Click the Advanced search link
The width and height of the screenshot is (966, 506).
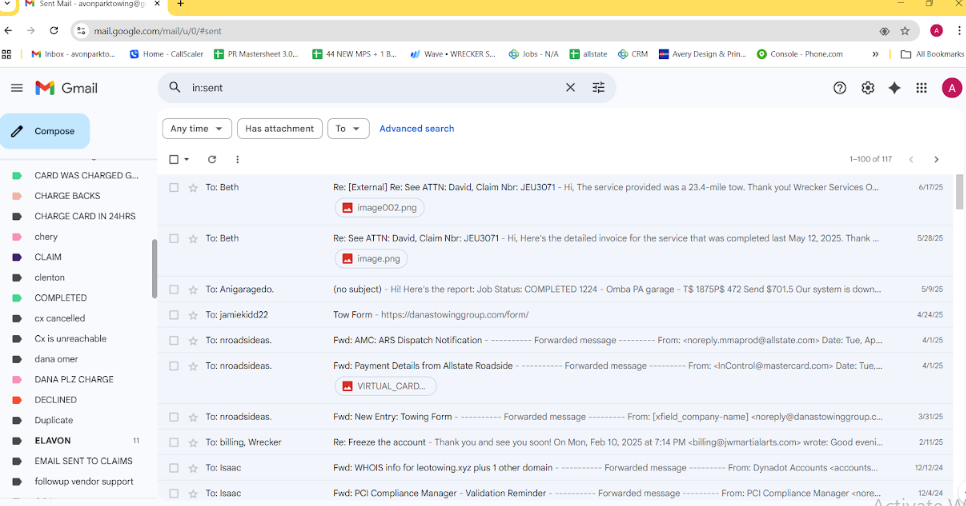[416, 129]
